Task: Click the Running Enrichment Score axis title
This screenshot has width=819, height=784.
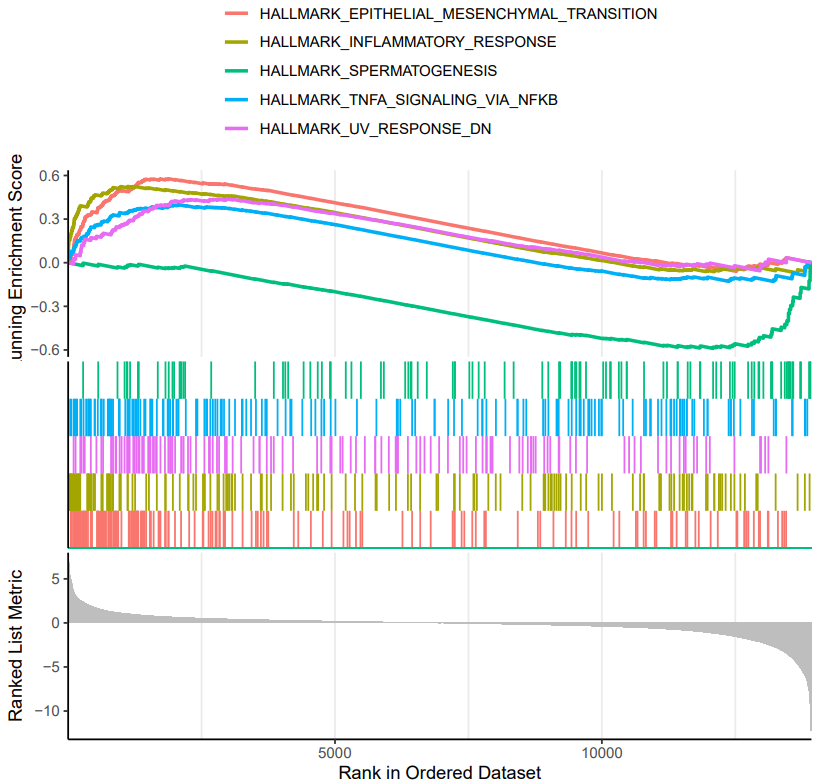Action: pyautogui.click(x=15, y=257)
